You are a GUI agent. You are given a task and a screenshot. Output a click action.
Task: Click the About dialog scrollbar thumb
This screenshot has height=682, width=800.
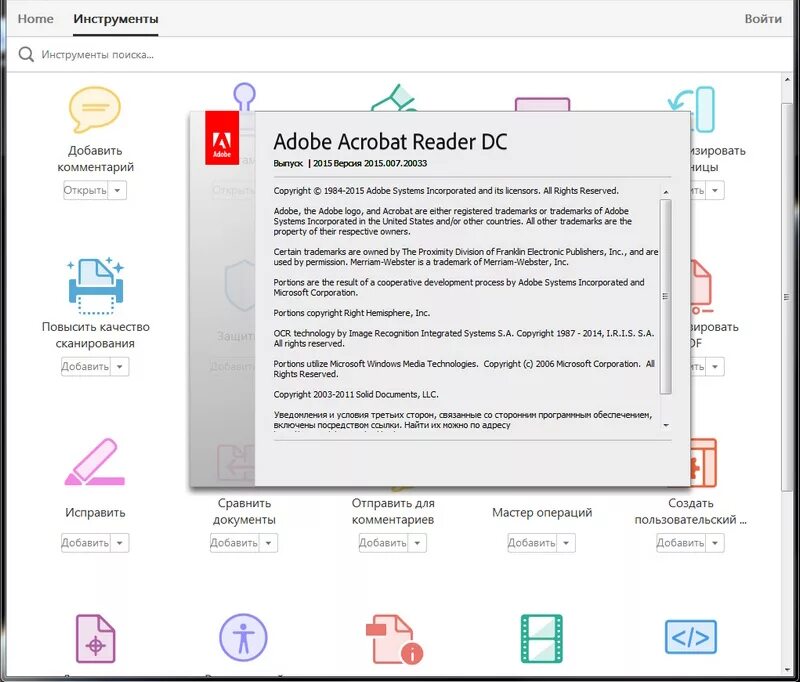[665, 296]
